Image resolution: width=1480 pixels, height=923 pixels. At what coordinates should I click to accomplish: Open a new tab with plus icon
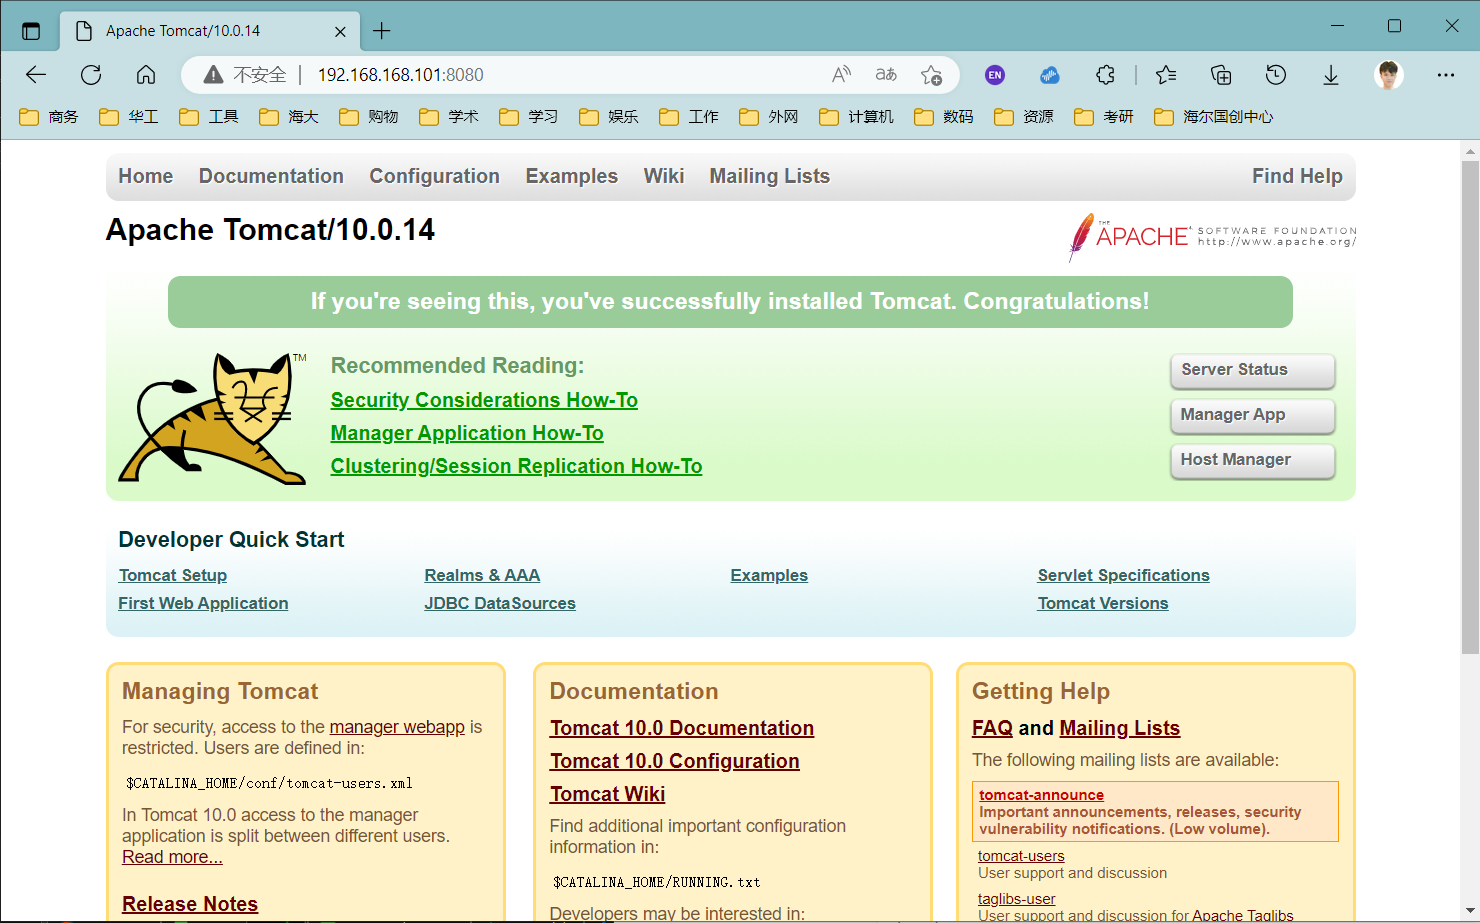[x=382, y=31]
